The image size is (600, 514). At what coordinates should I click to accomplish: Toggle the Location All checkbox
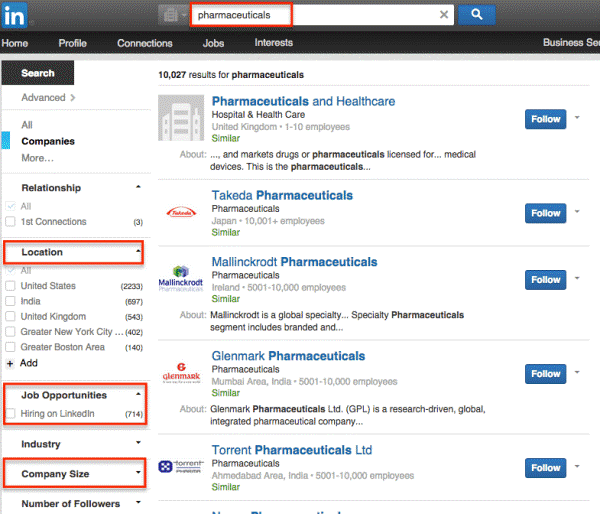(10, 271)
